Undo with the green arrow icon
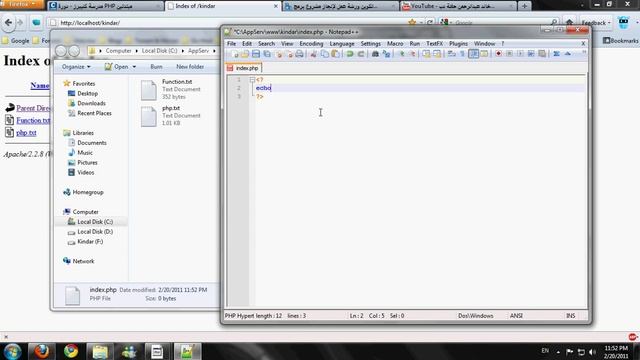640x360 pixels. [350, 54]
